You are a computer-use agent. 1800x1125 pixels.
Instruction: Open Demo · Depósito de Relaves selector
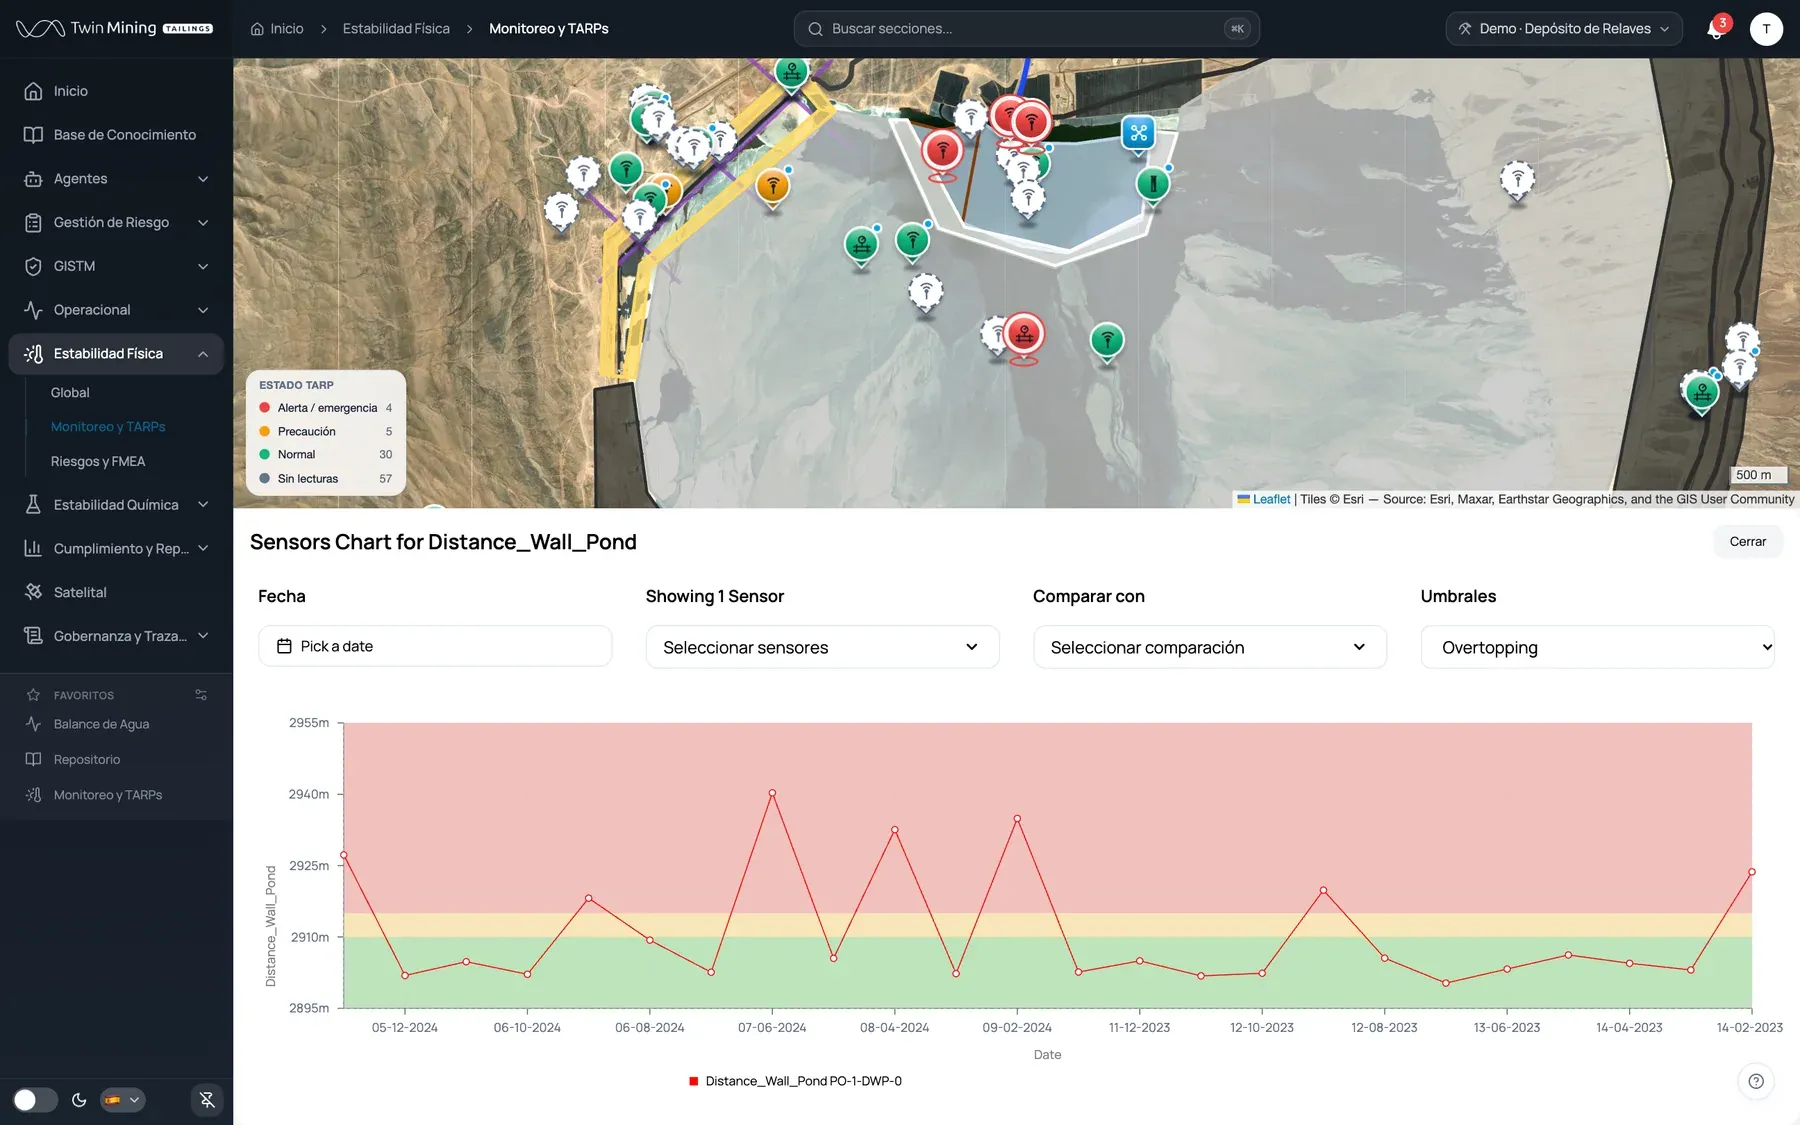1564,29
